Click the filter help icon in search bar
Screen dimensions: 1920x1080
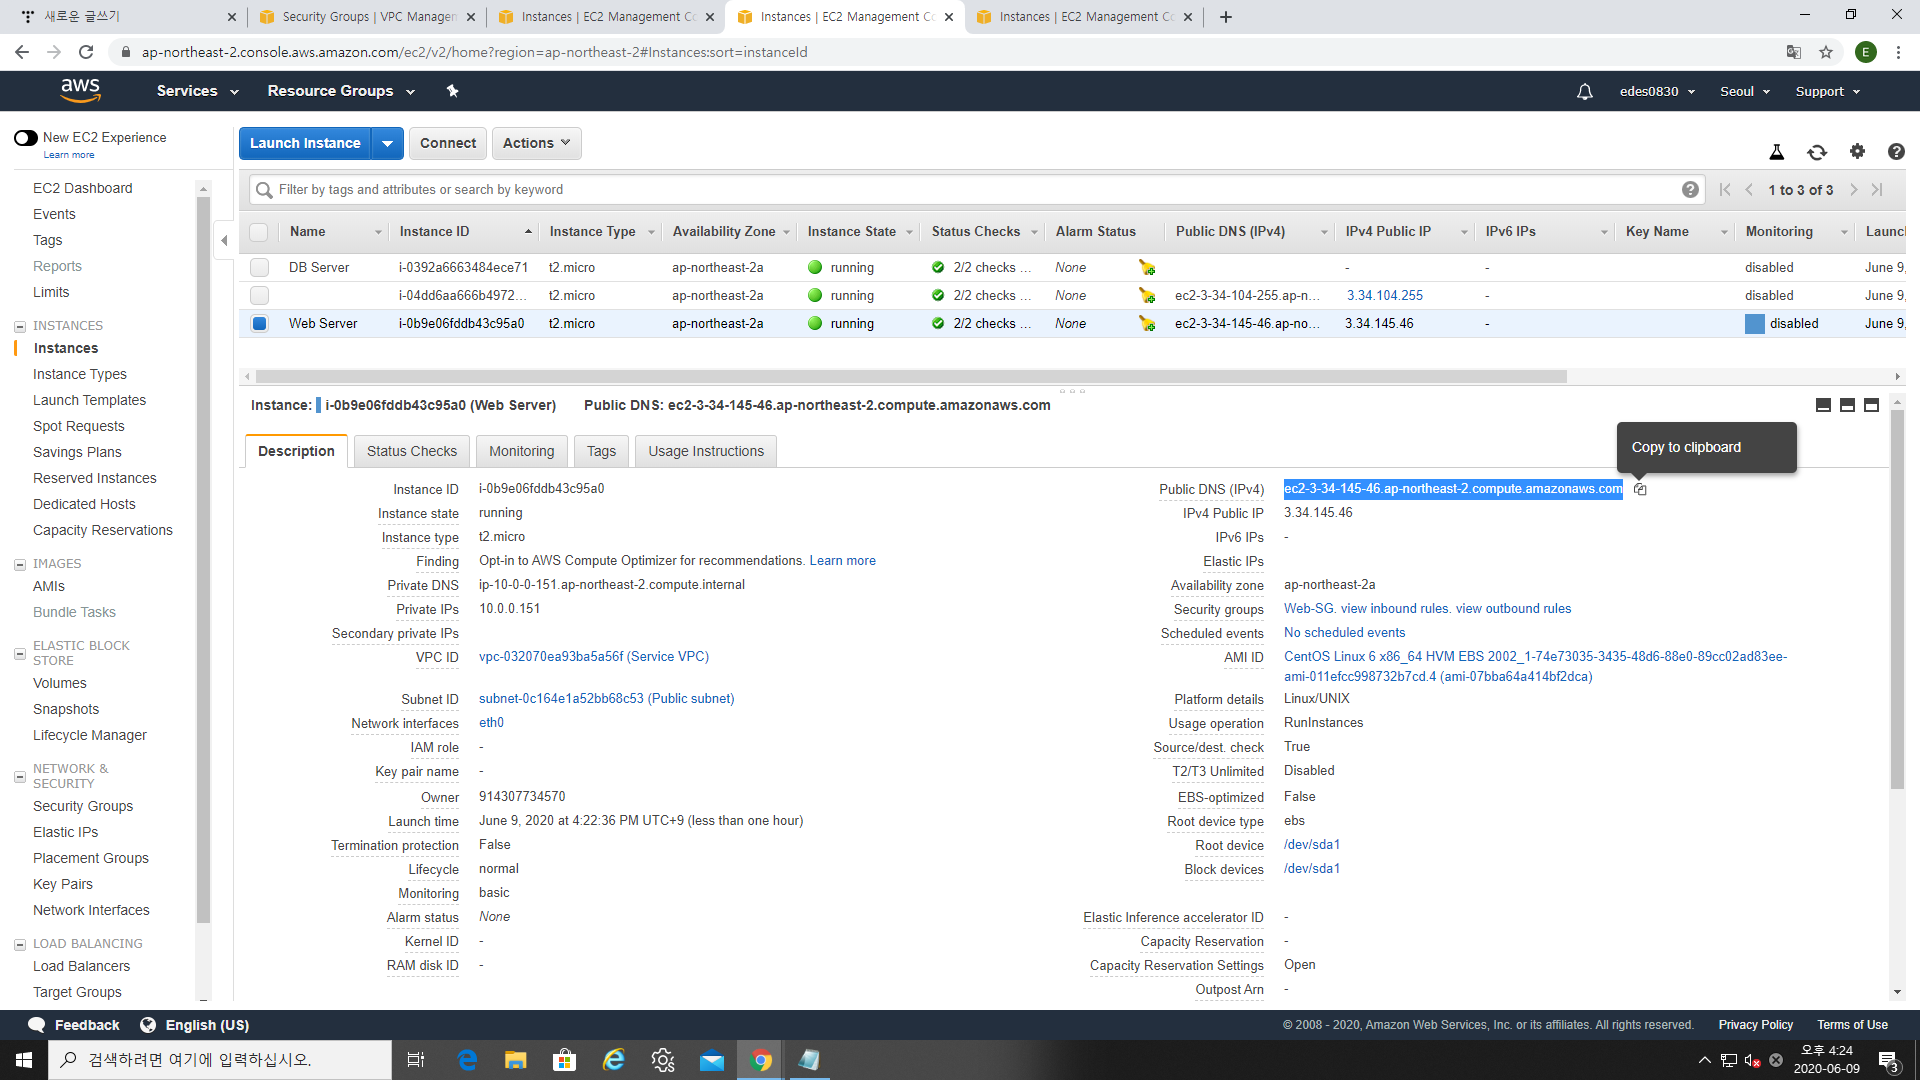pos(1690,190)
